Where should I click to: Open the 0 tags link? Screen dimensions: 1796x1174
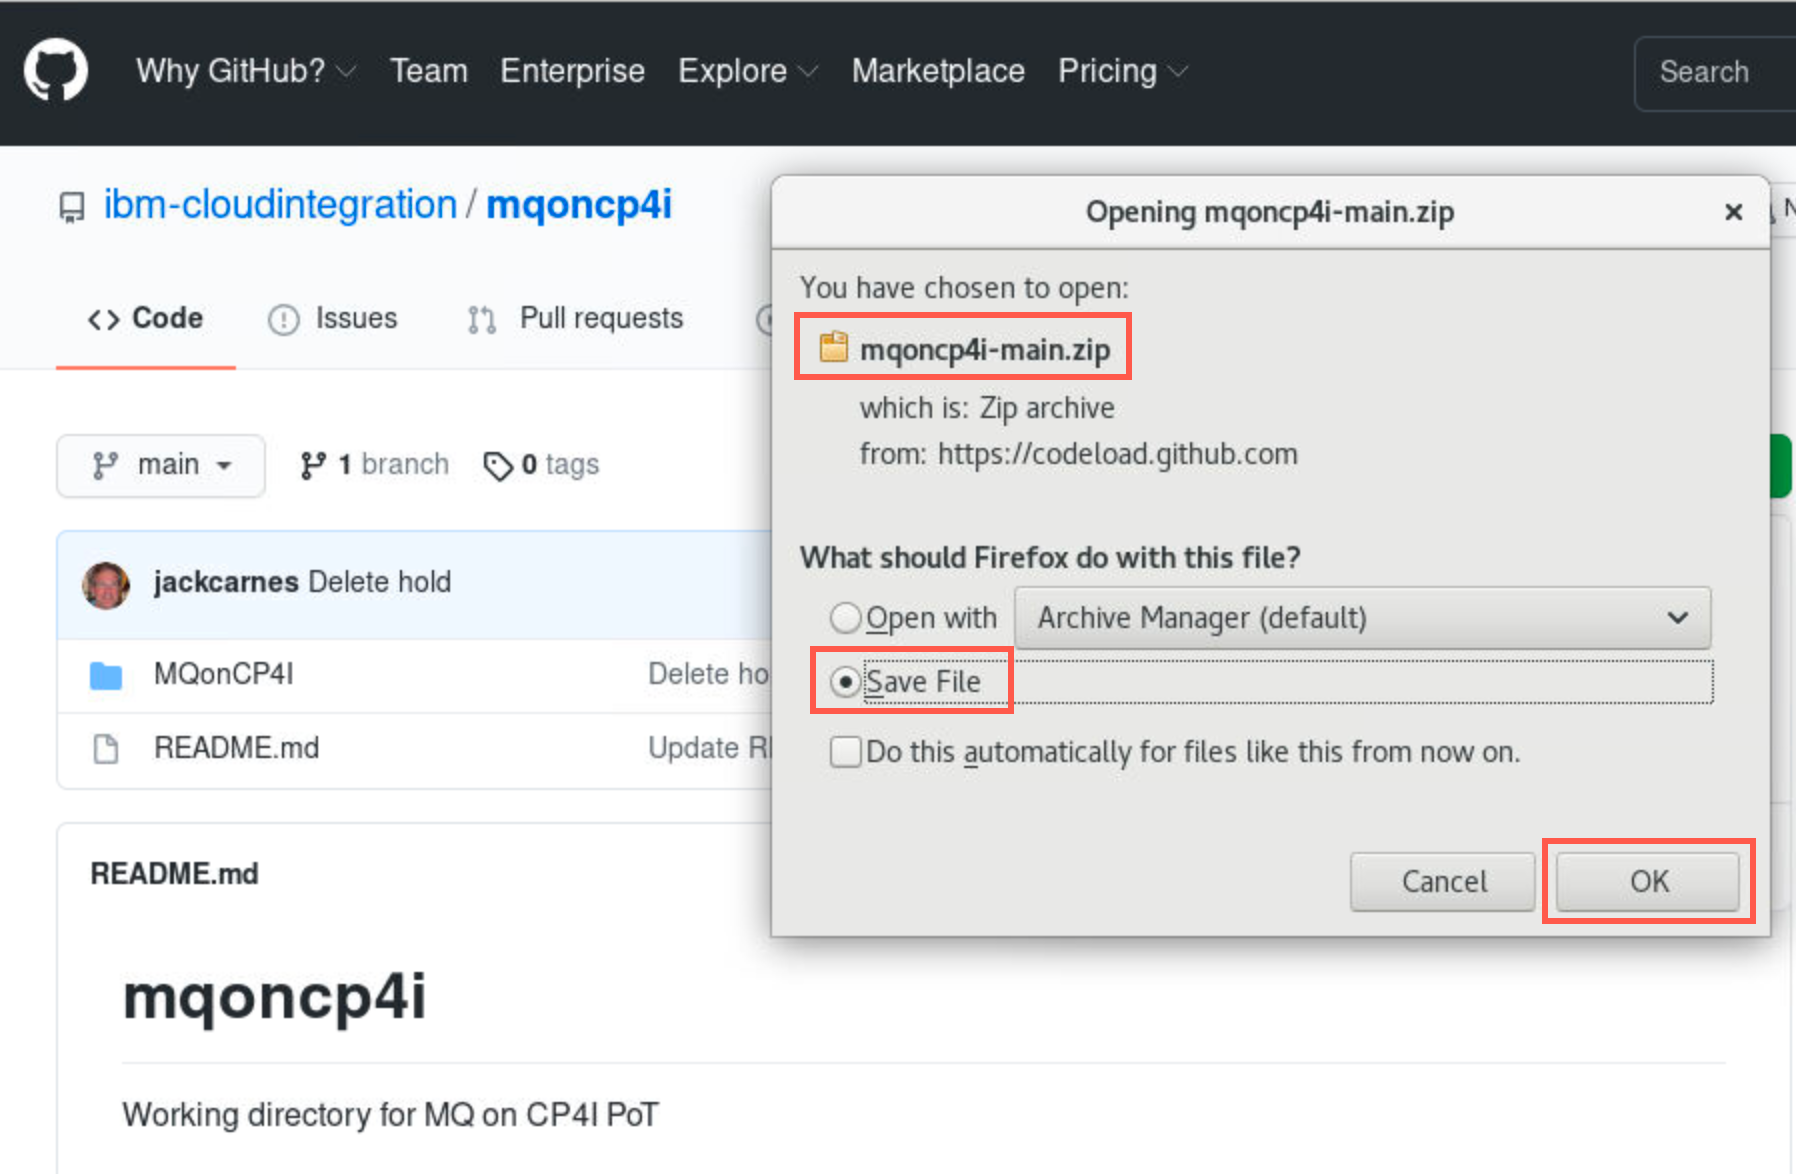click(x=541, y=465)
